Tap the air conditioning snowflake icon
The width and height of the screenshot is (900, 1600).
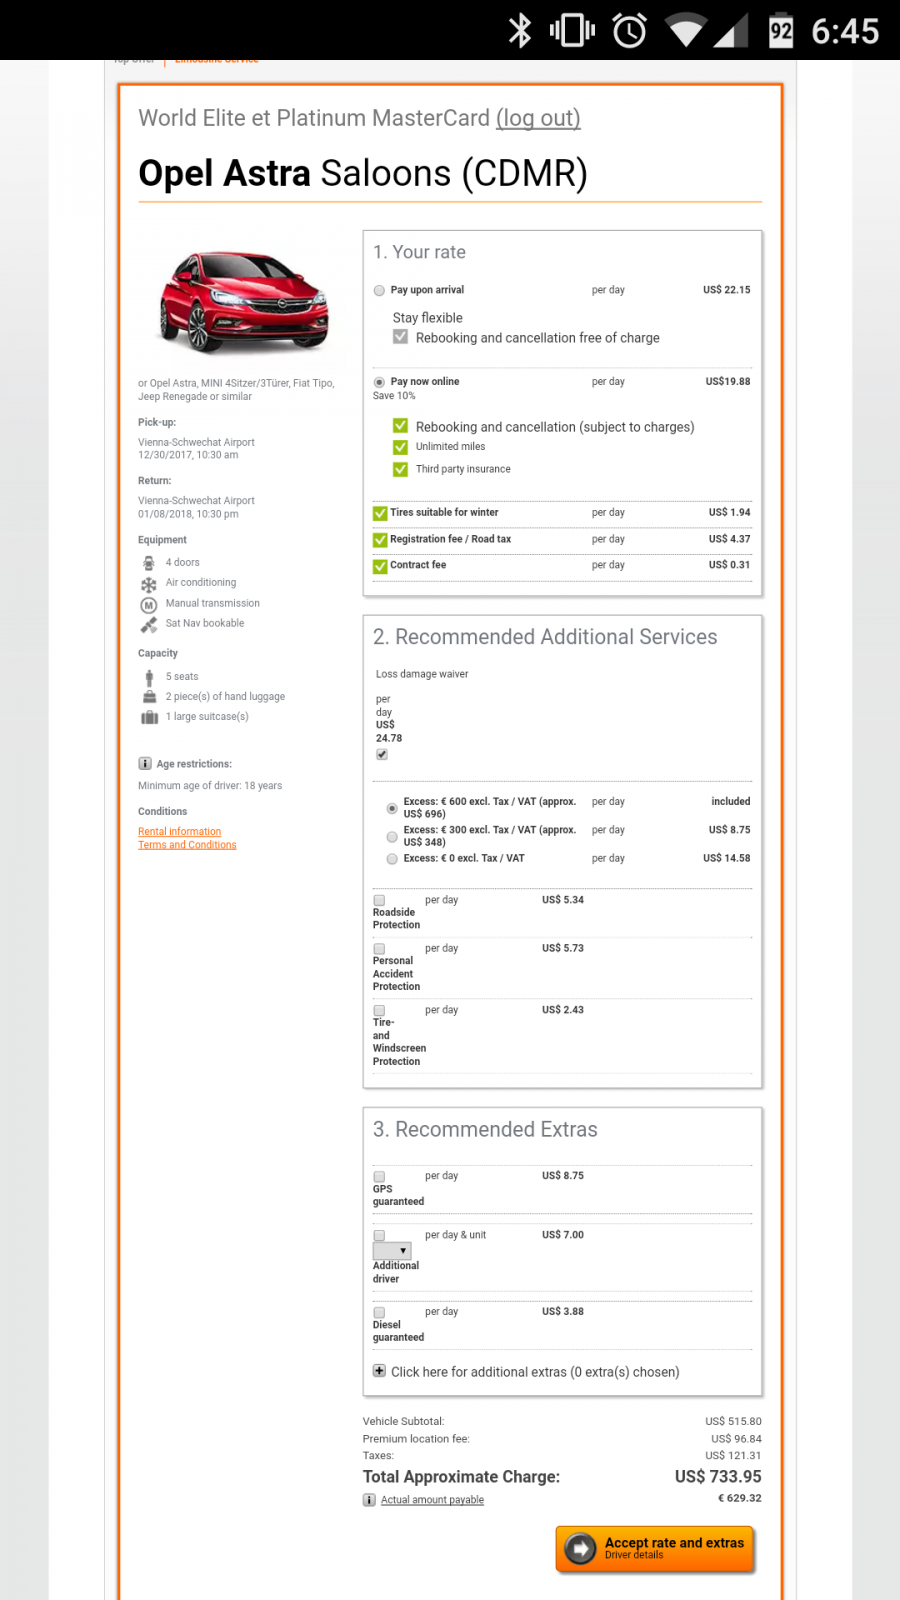149,584
